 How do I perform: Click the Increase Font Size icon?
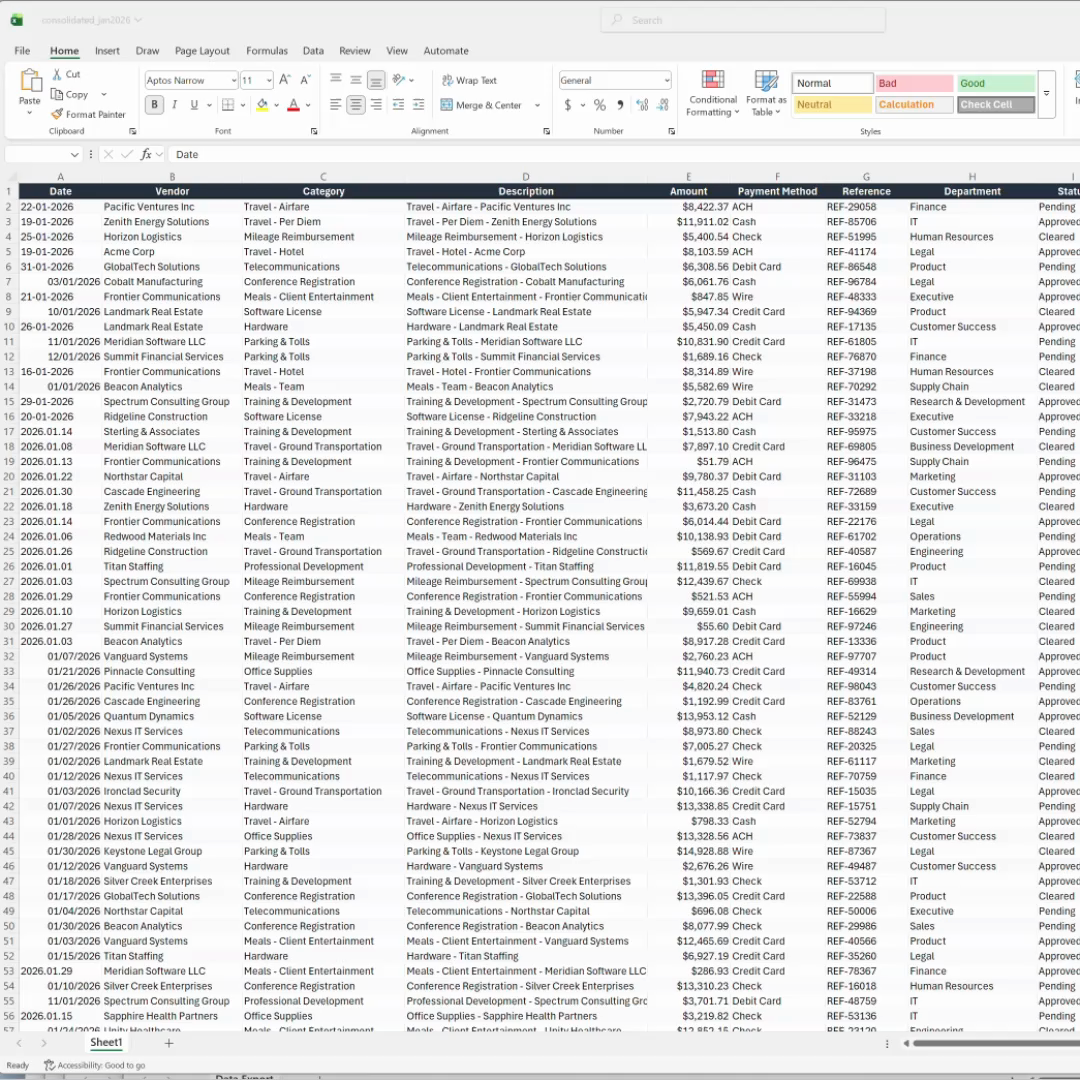284,81
